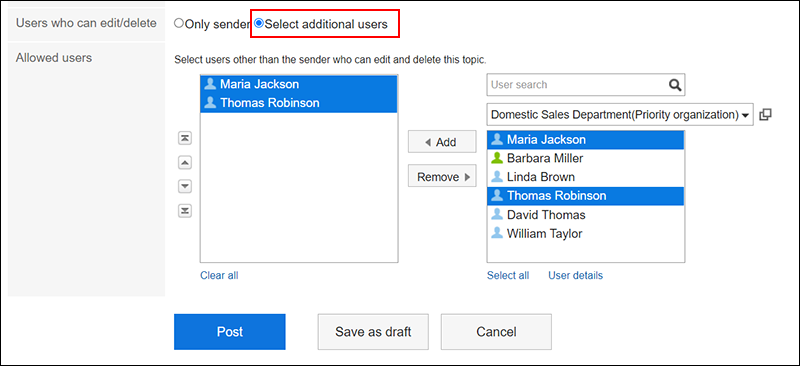Select Thomas Robinson in allowed users list
Image resolution: width=800 pixels, height=366 pixels.
[299, 103]
